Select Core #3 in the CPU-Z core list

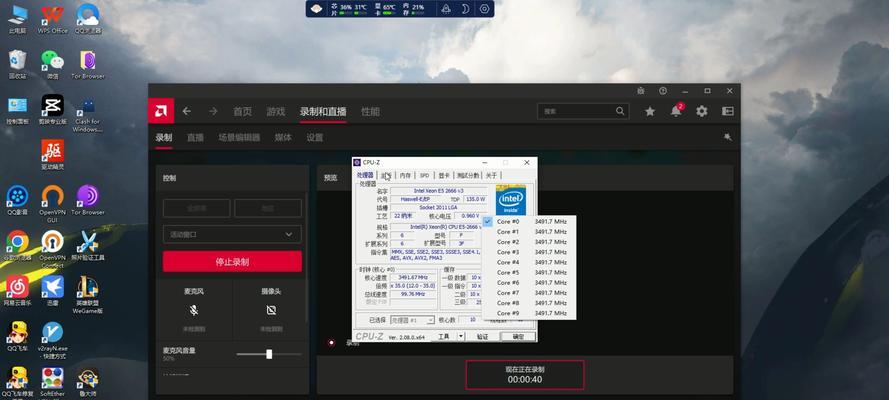529,252
